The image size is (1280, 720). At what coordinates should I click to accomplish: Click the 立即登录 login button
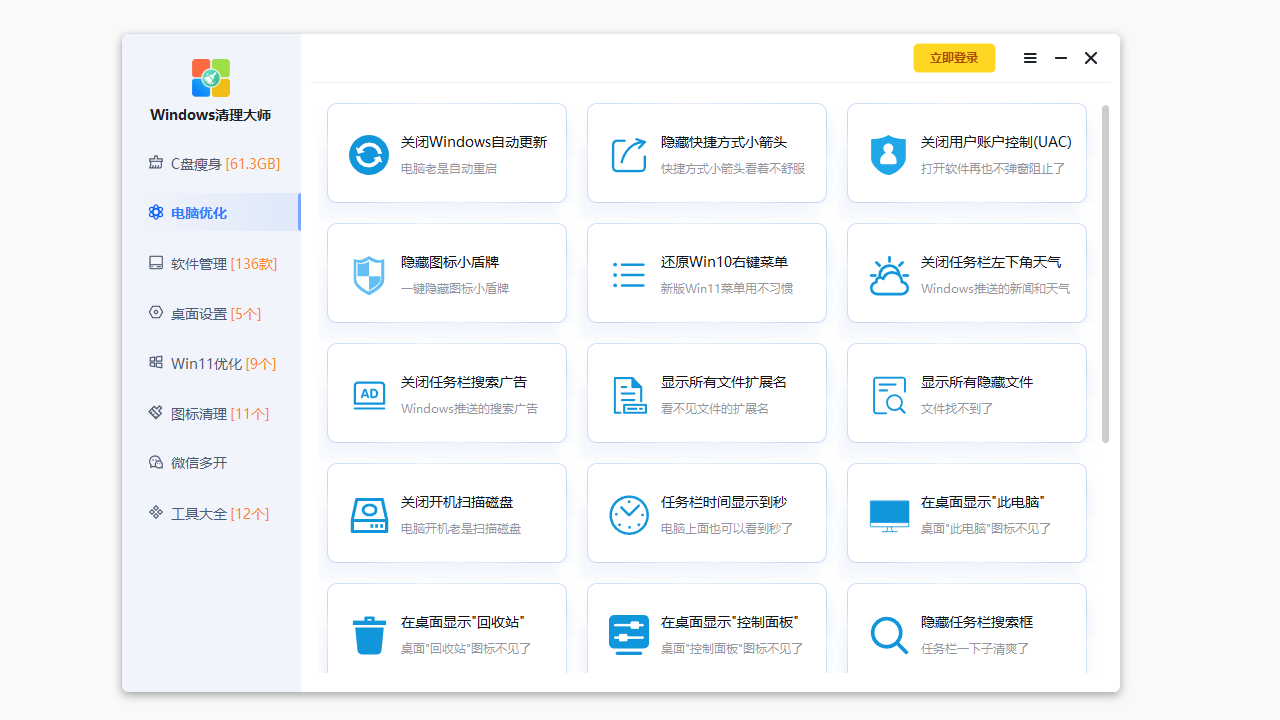coord(954,58)
